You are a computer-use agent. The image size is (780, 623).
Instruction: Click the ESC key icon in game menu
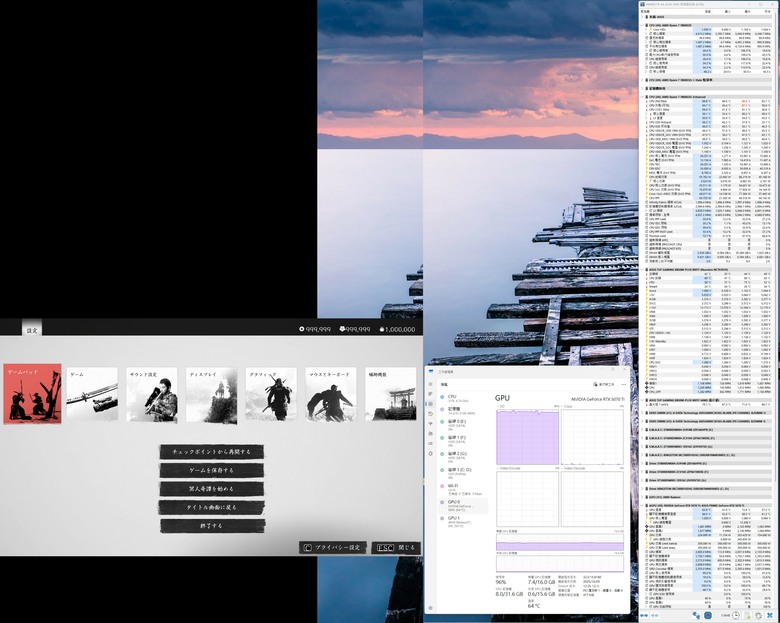(x=386, y=547)
